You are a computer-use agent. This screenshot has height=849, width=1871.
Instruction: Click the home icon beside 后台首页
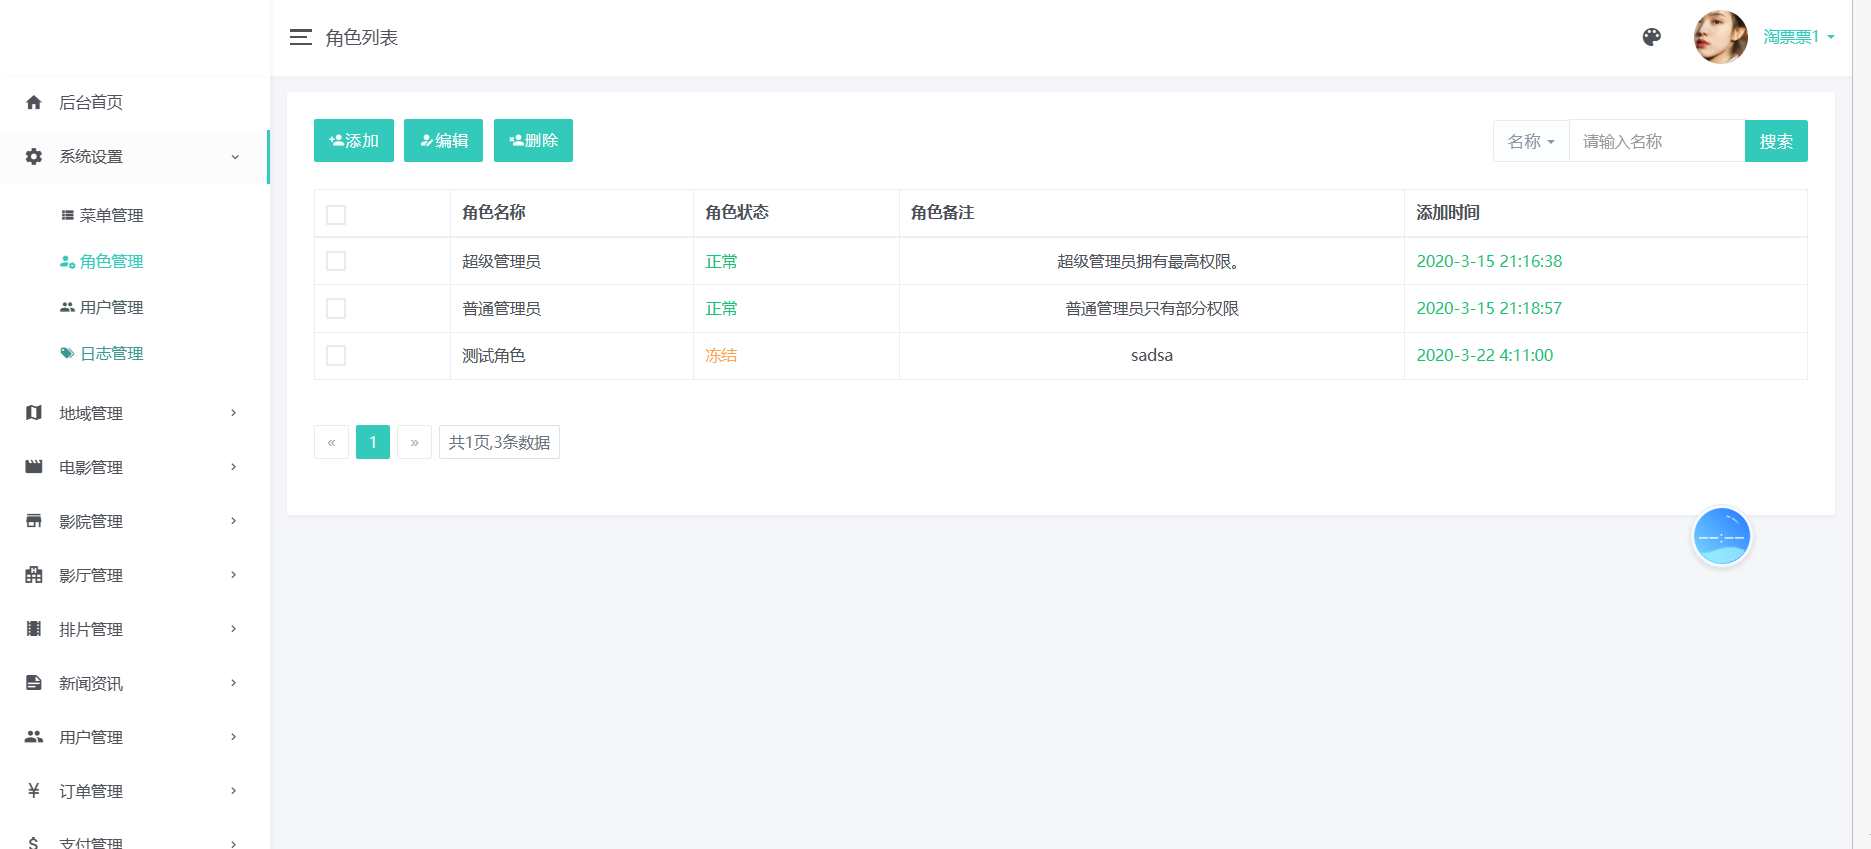click(34, 102)
